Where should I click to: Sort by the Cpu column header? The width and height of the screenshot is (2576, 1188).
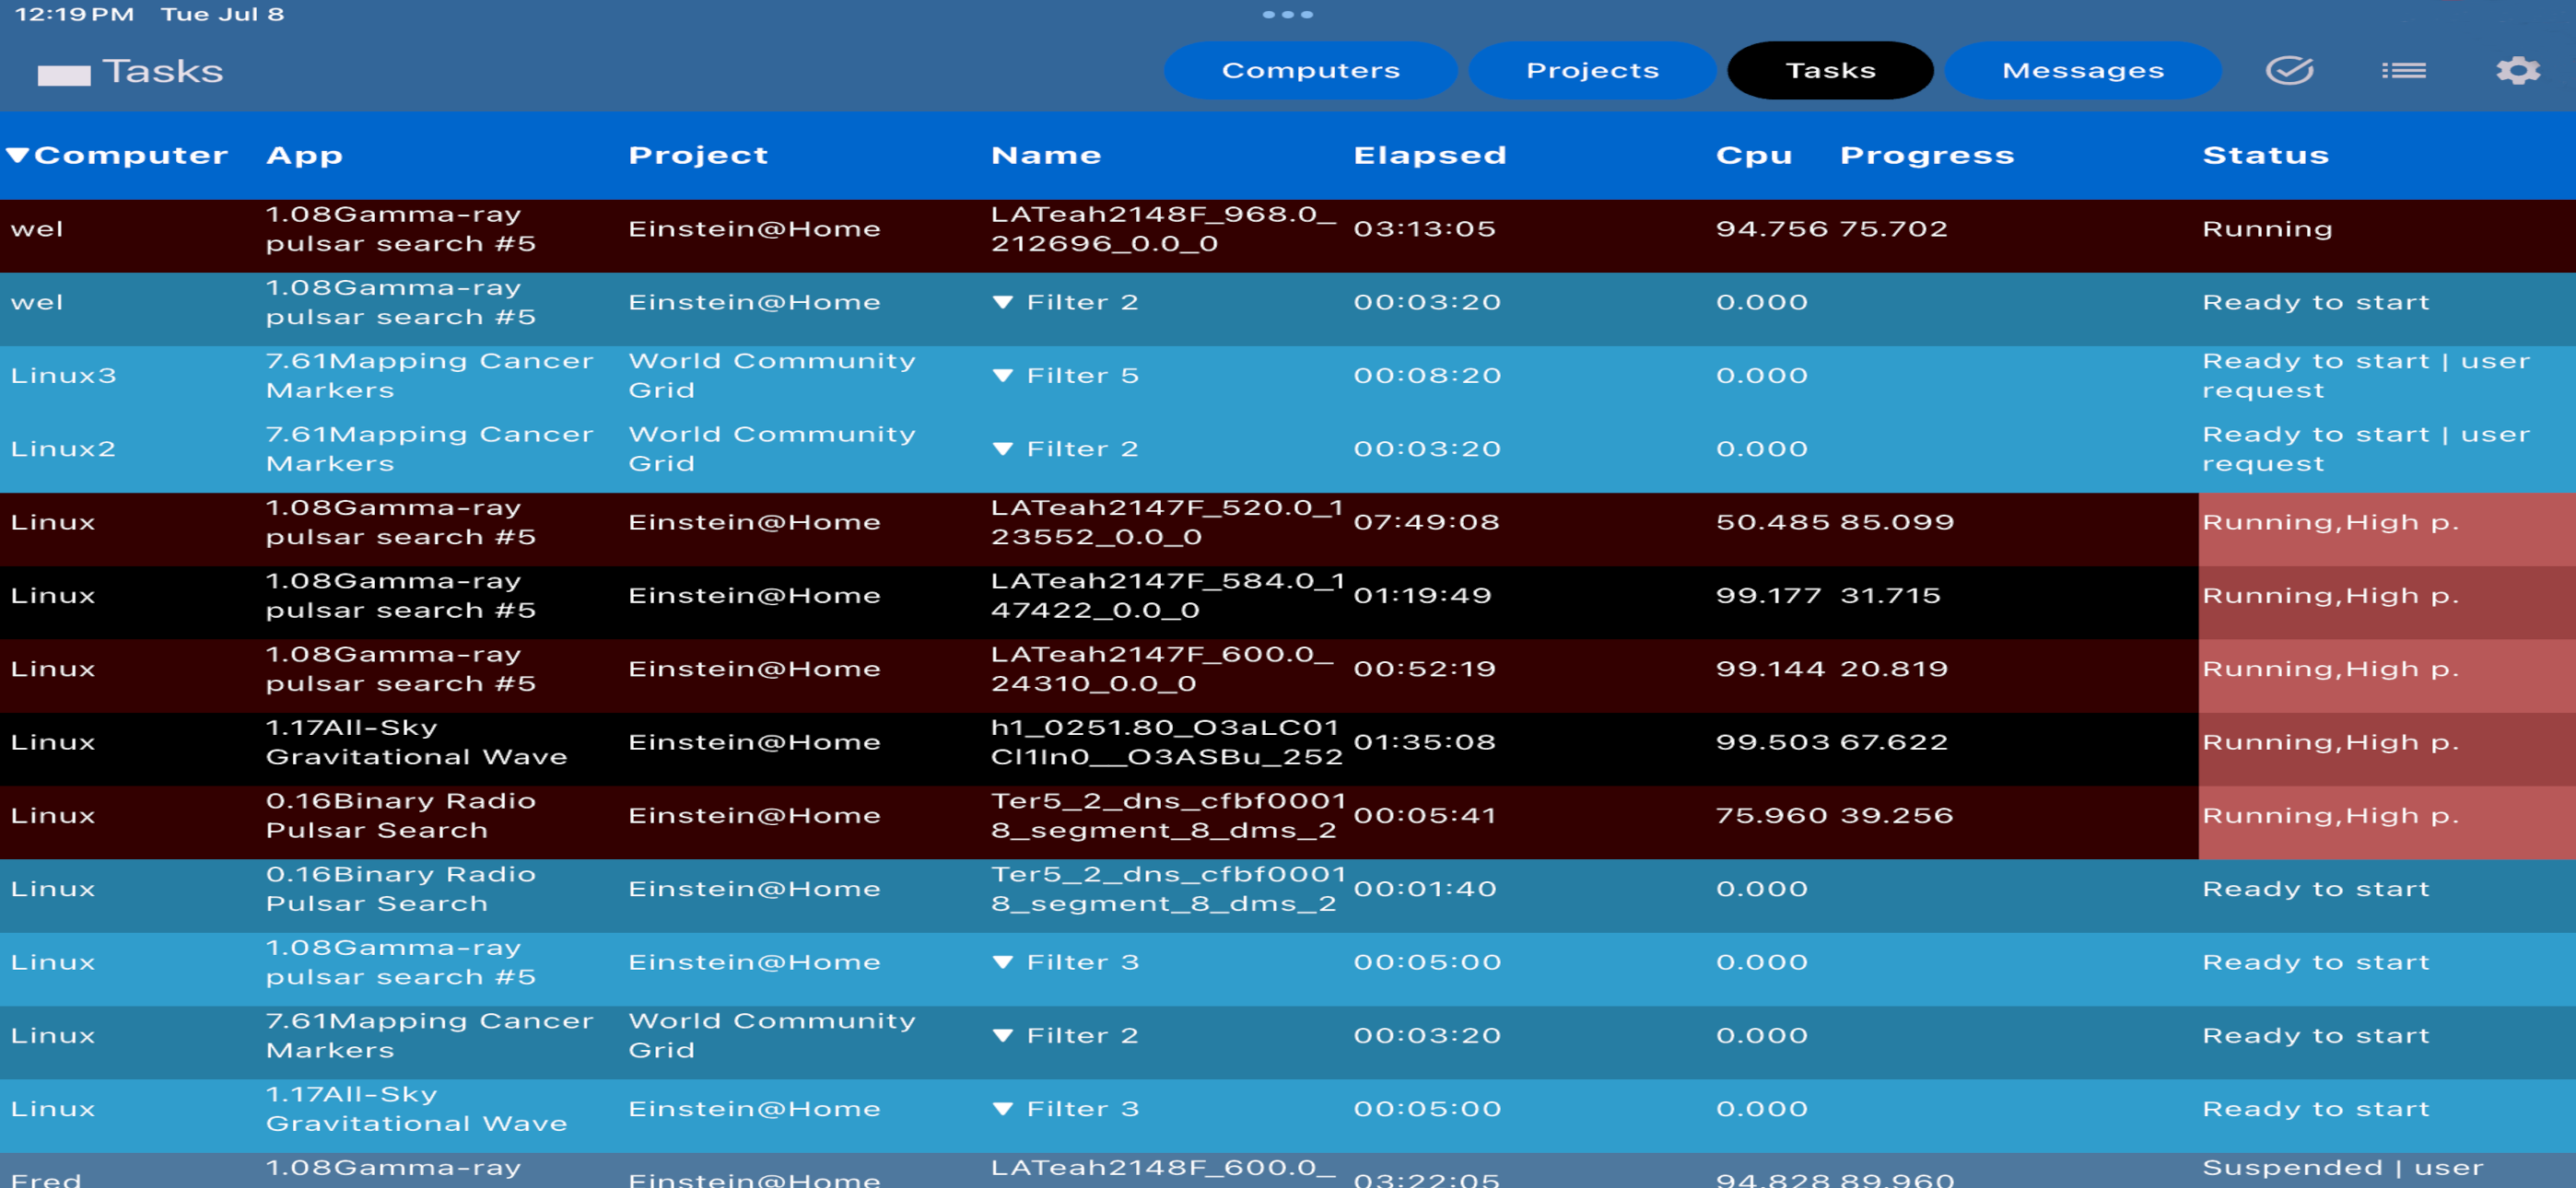[1754, 155]
